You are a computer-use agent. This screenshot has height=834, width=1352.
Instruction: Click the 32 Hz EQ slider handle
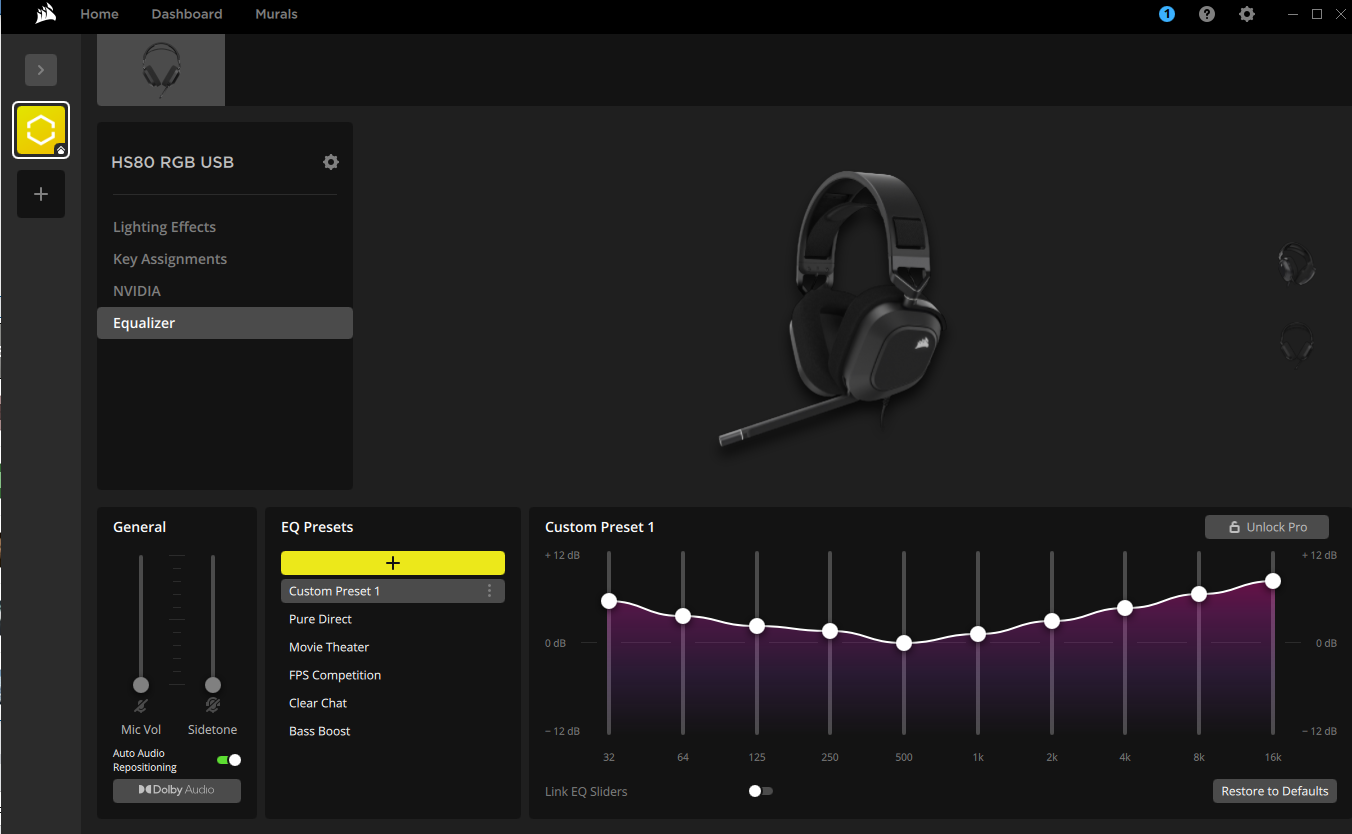(x=609, y=601)
